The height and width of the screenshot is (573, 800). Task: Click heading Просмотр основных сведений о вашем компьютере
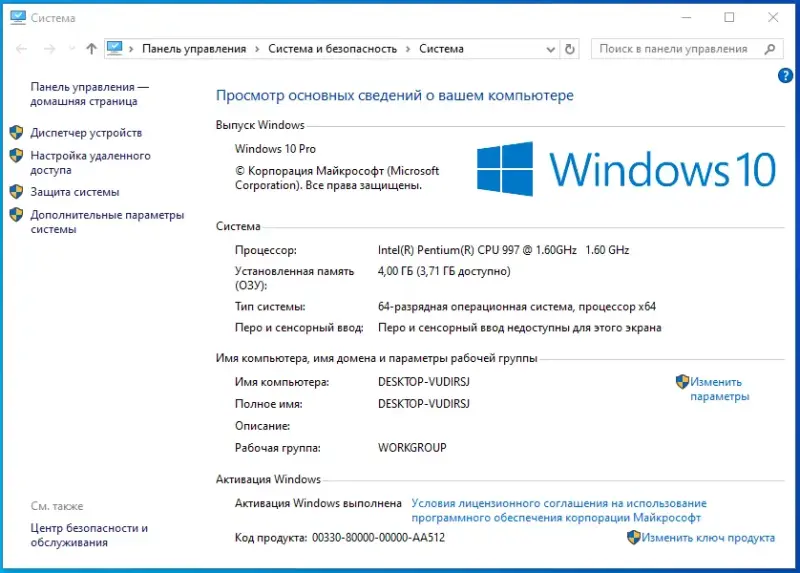coord(395,95)
